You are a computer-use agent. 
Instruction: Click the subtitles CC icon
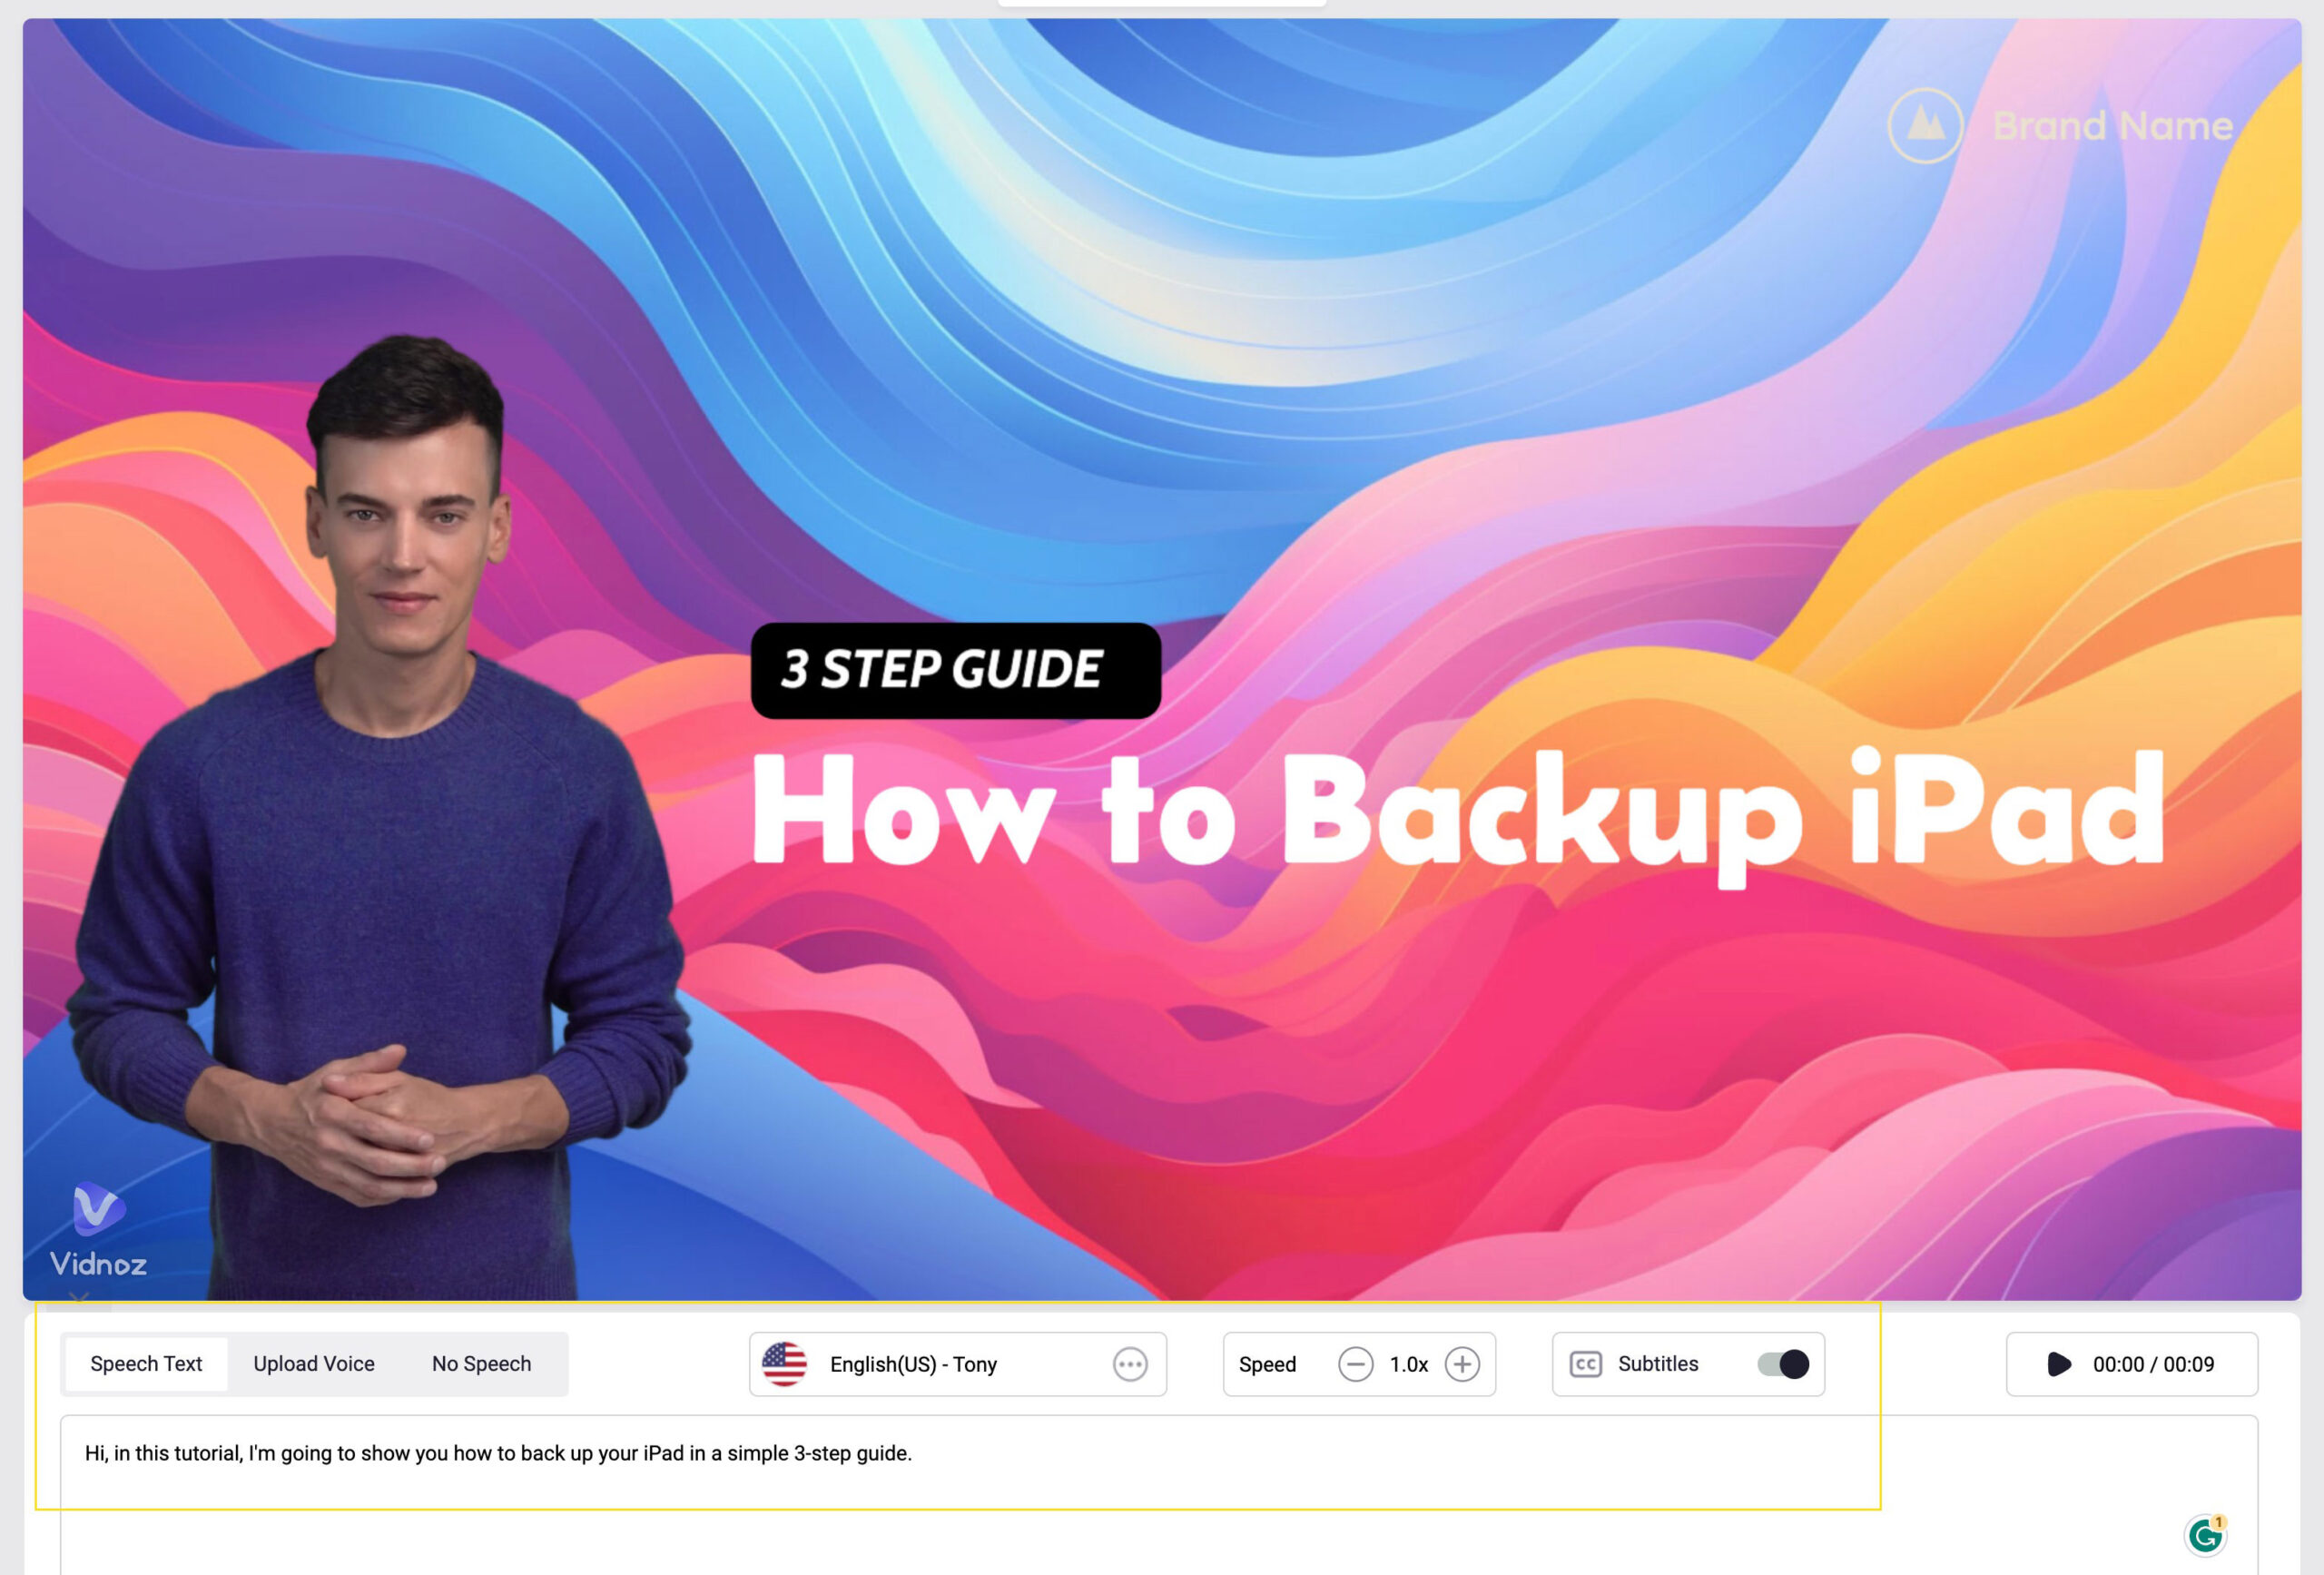coord(1584,1364)
